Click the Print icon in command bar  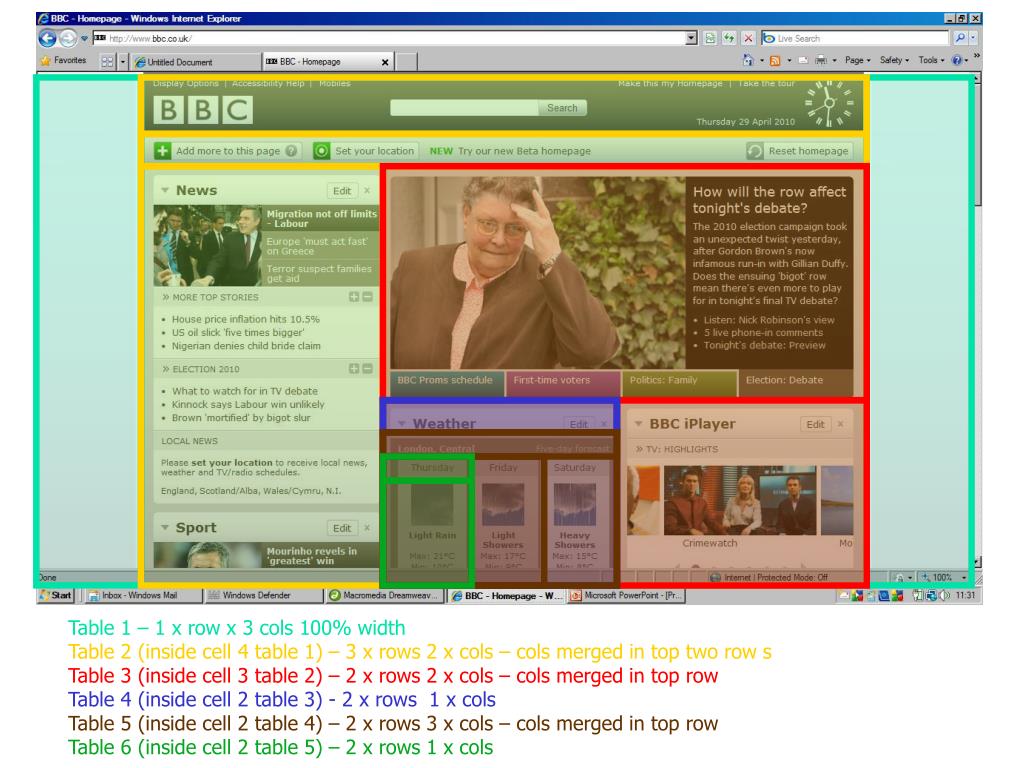point(821,61)
